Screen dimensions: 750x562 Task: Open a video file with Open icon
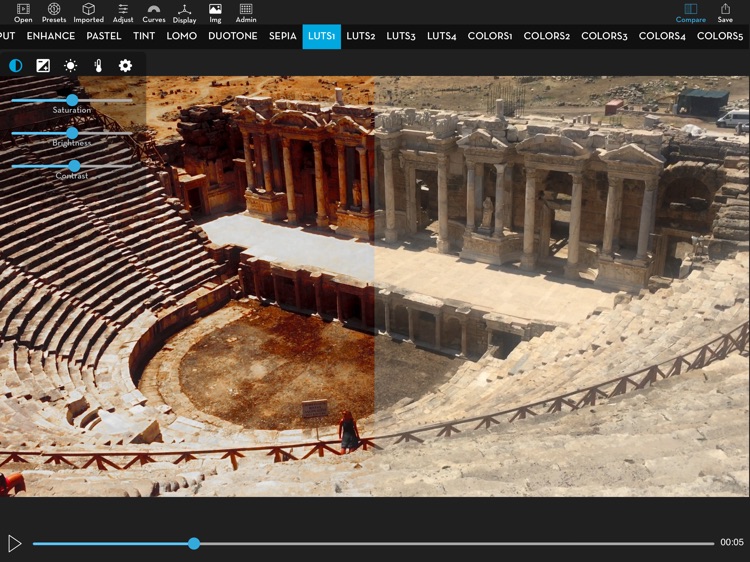click(x=23, y=13)
